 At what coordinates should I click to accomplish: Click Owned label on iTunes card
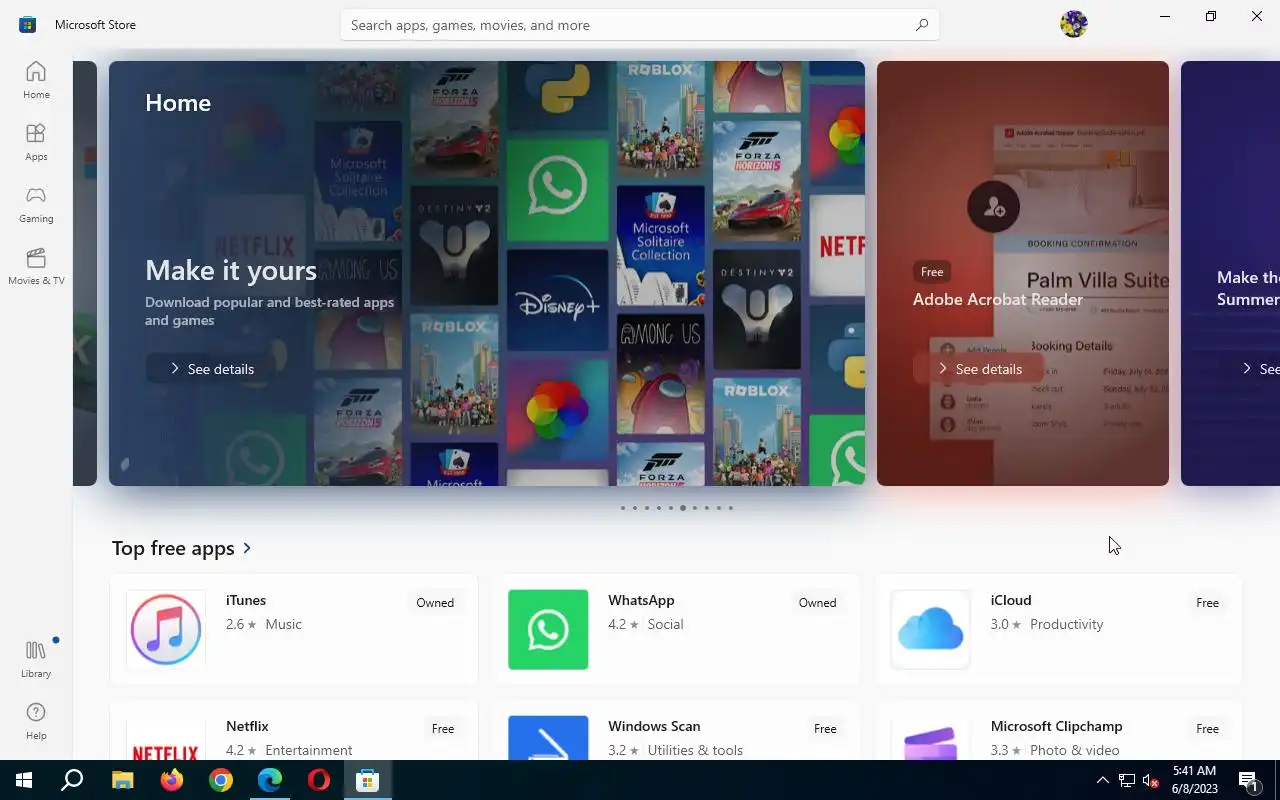click(435, 603)
